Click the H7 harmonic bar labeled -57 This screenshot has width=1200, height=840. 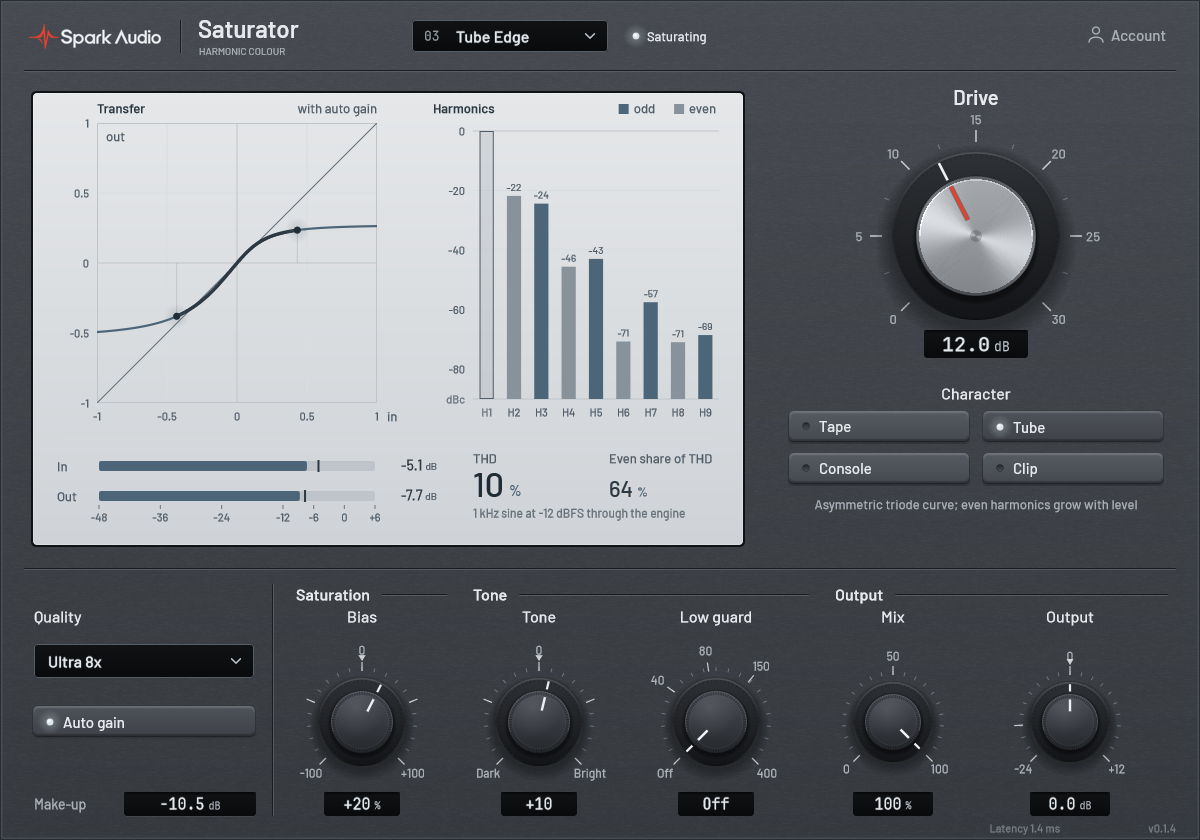tap(650, 351)
